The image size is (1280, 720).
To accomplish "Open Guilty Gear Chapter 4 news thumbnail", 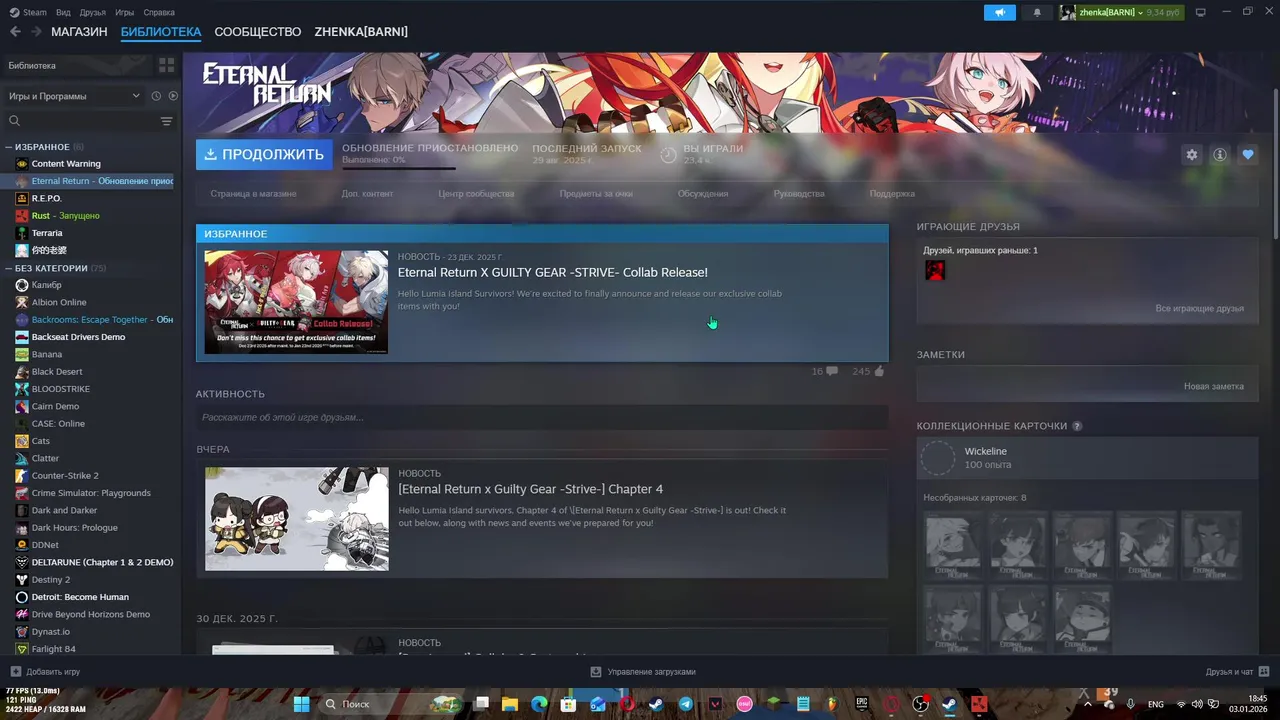I will click(297, 519).
